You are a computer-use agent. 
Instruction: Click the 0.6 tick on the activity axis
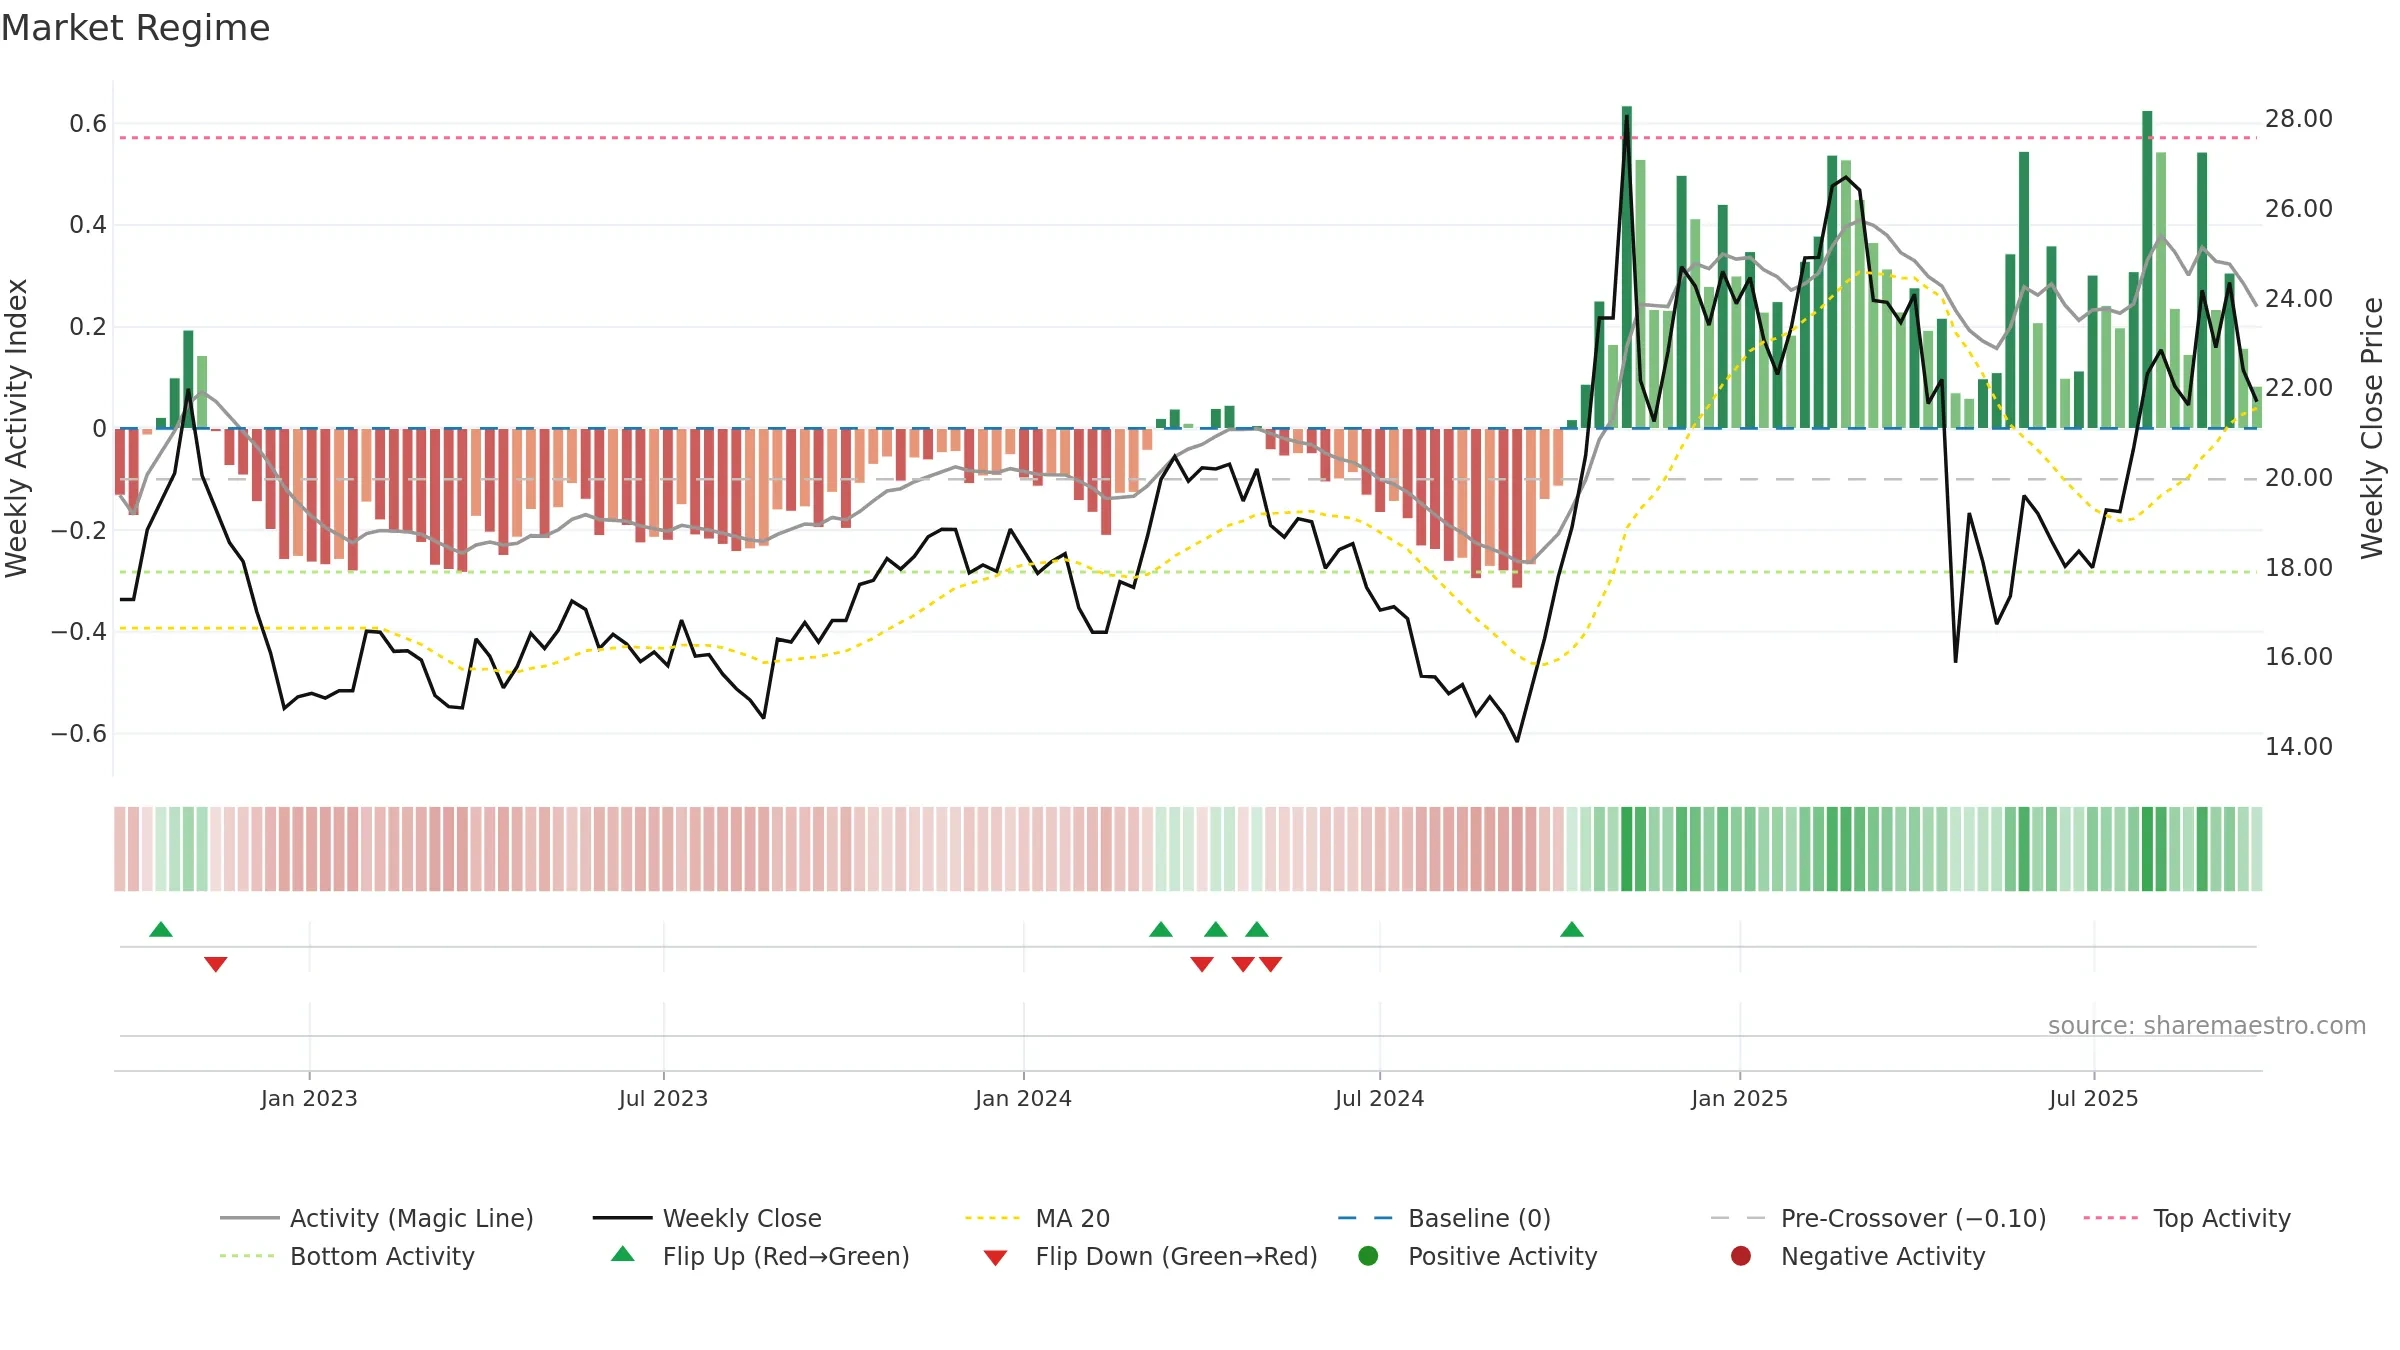[88, 124]
